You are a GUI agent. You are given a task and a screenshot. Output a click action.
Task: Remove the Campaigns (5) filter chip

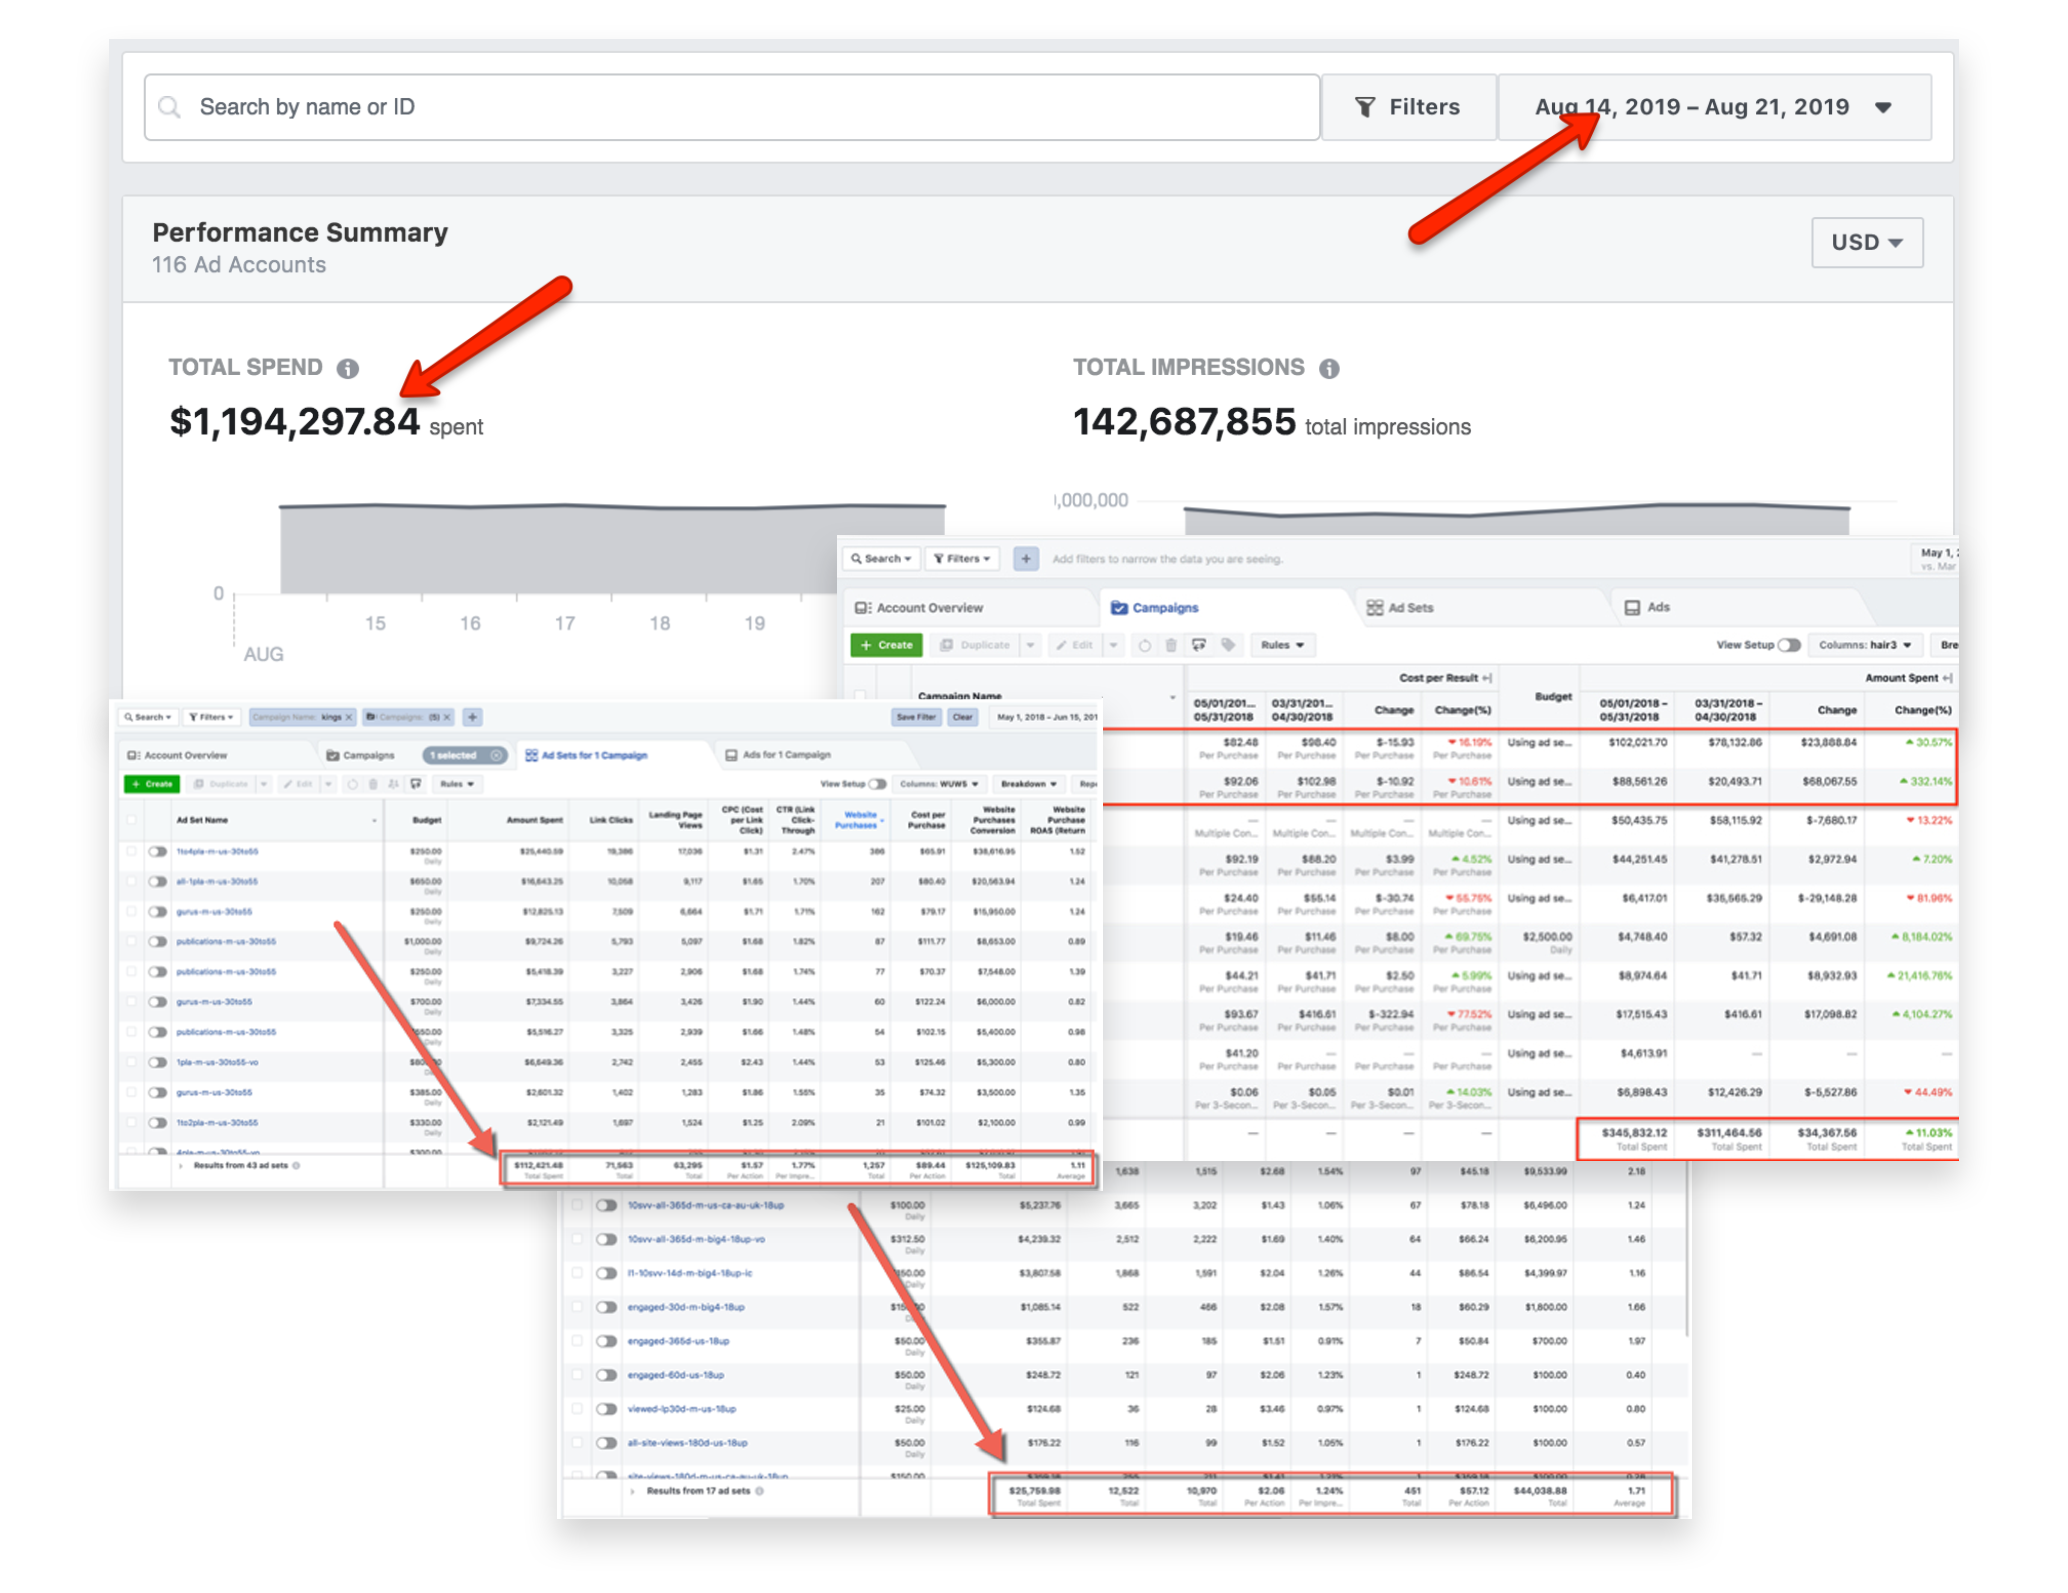[447, 717]
